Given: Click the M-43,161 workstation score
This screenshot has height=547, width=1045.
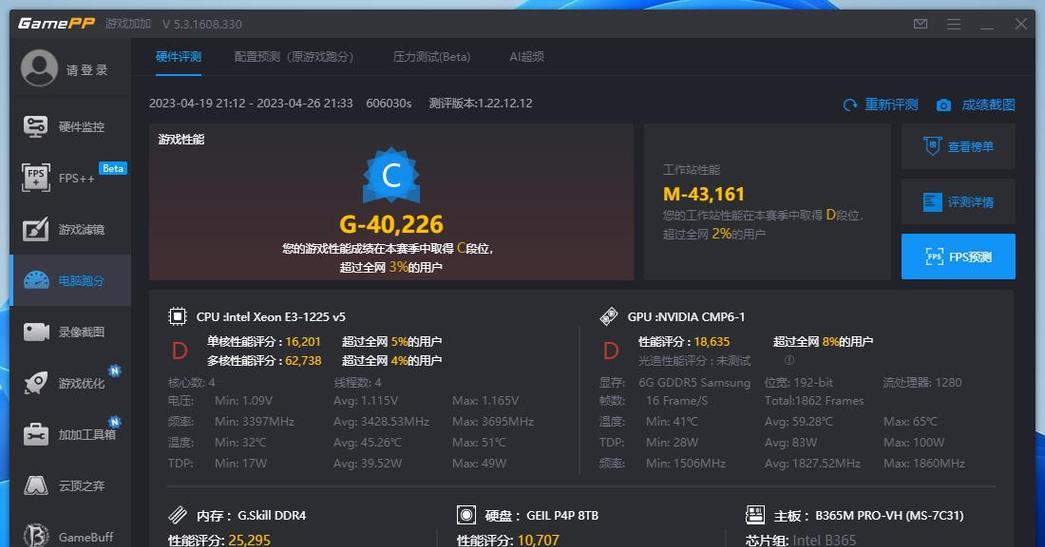Looking at the screenshot, I should coord(704,194).
